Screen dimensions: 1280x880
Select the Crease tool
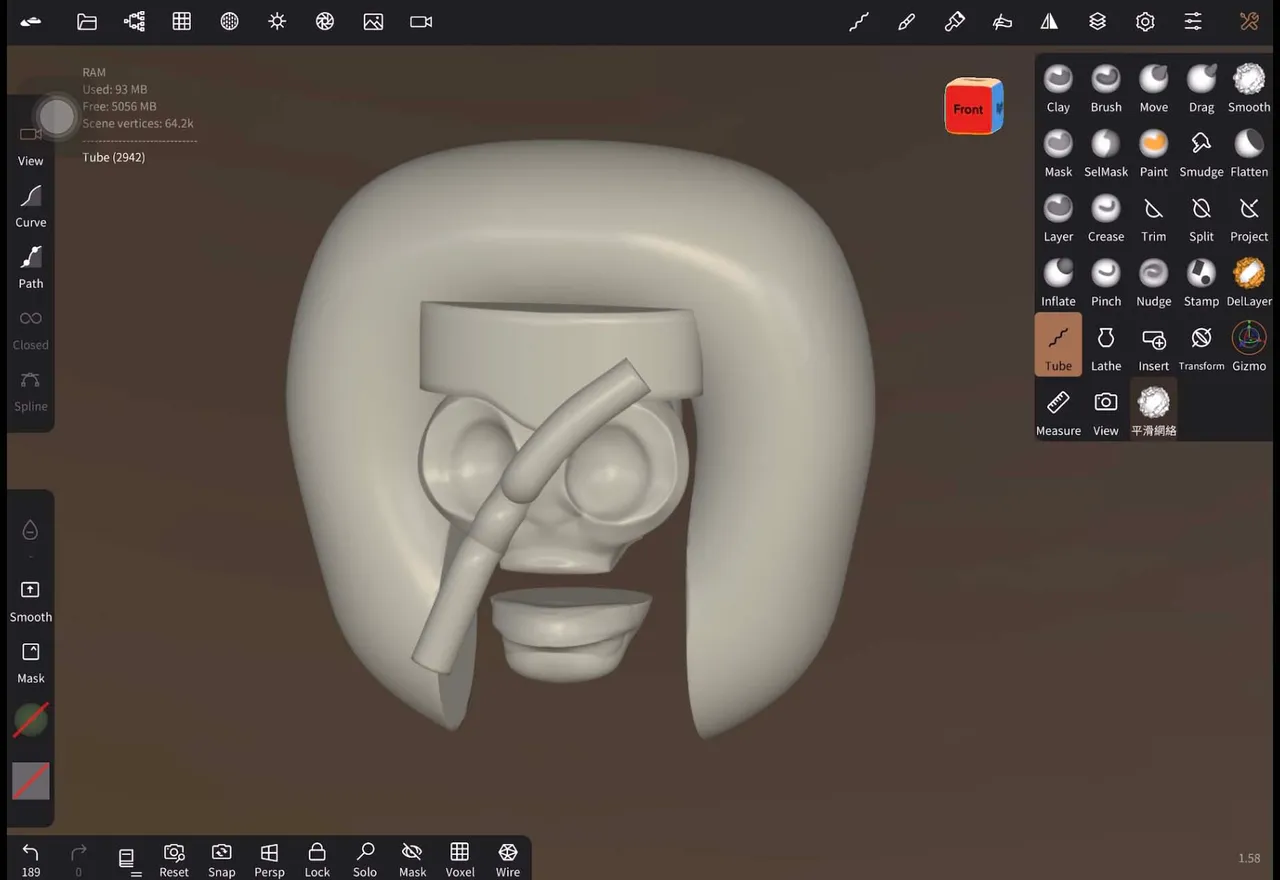(1106, 217)
